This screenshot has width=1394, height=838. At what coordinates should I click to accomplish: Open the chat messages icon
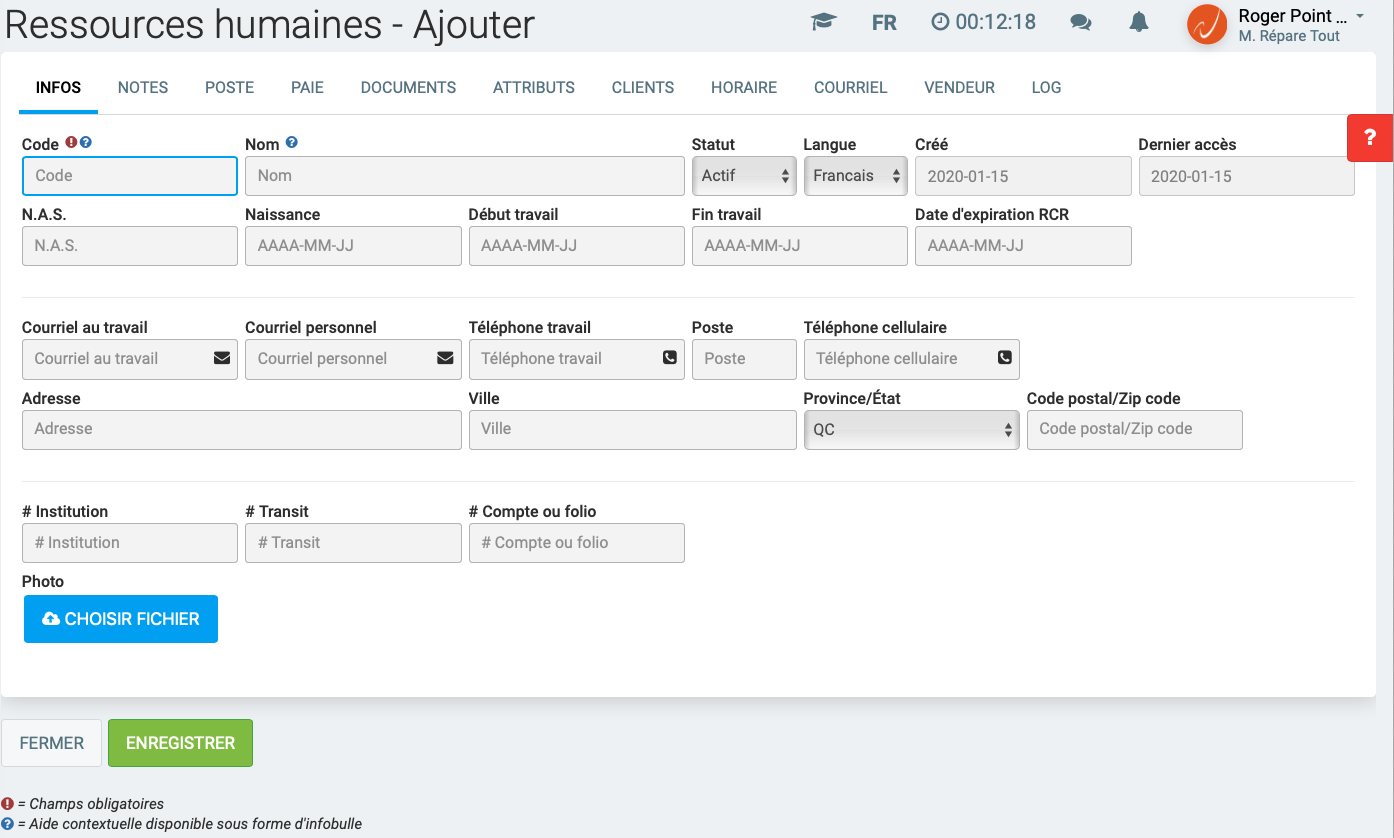(1080, 22)
